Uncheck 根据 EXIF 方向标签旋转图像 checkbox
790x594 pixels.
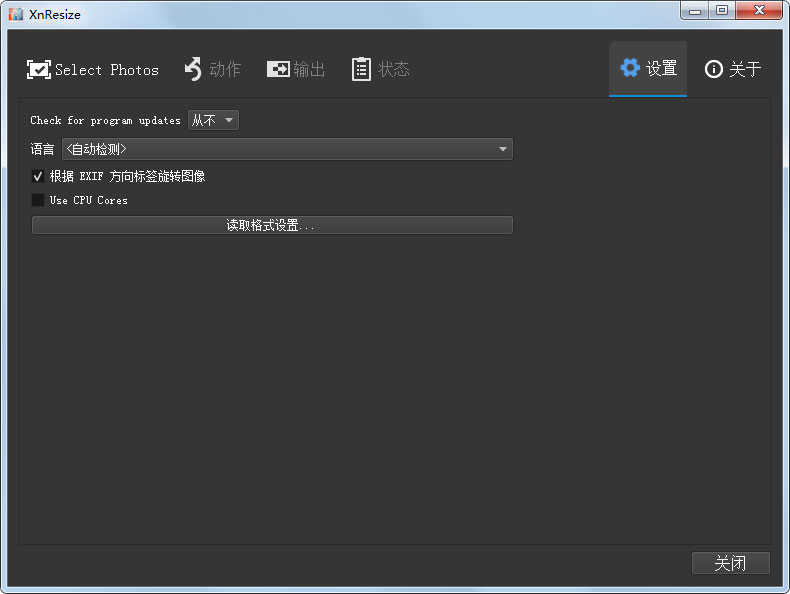pyautogui.click(x=38, y=176)
